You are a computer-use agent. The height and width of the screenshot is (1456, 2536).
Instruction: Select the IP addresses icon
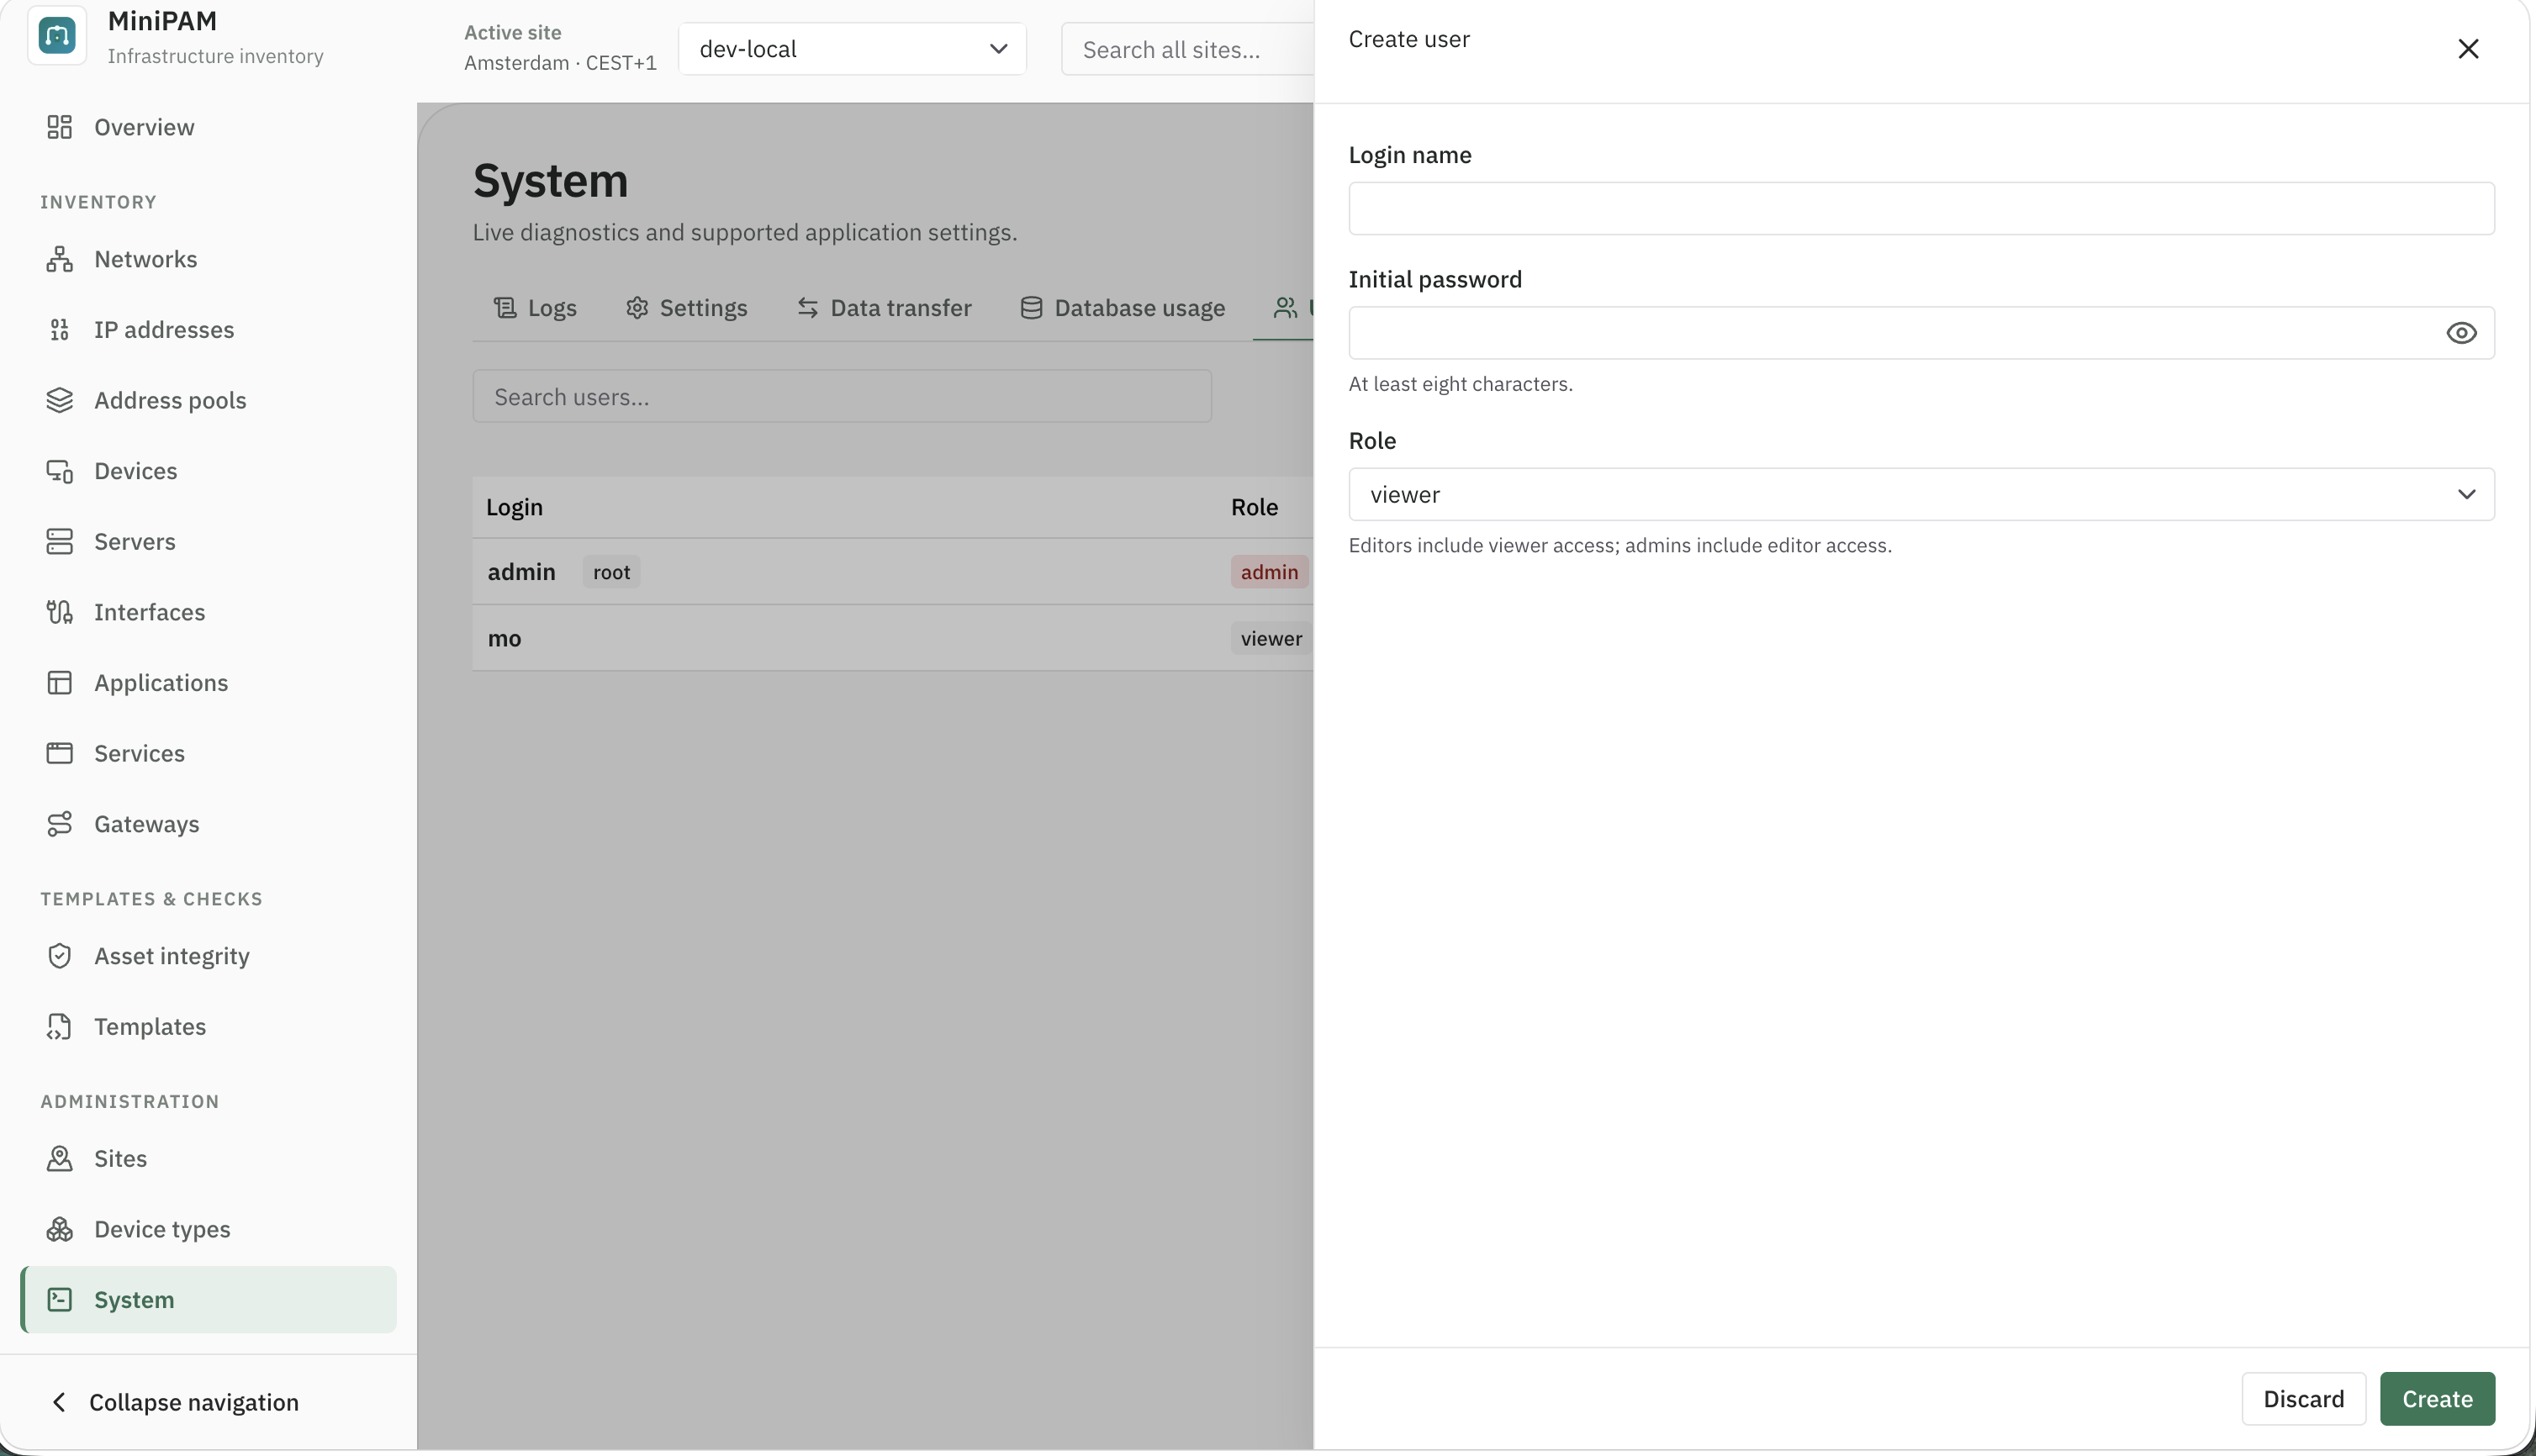coord(59,330)
